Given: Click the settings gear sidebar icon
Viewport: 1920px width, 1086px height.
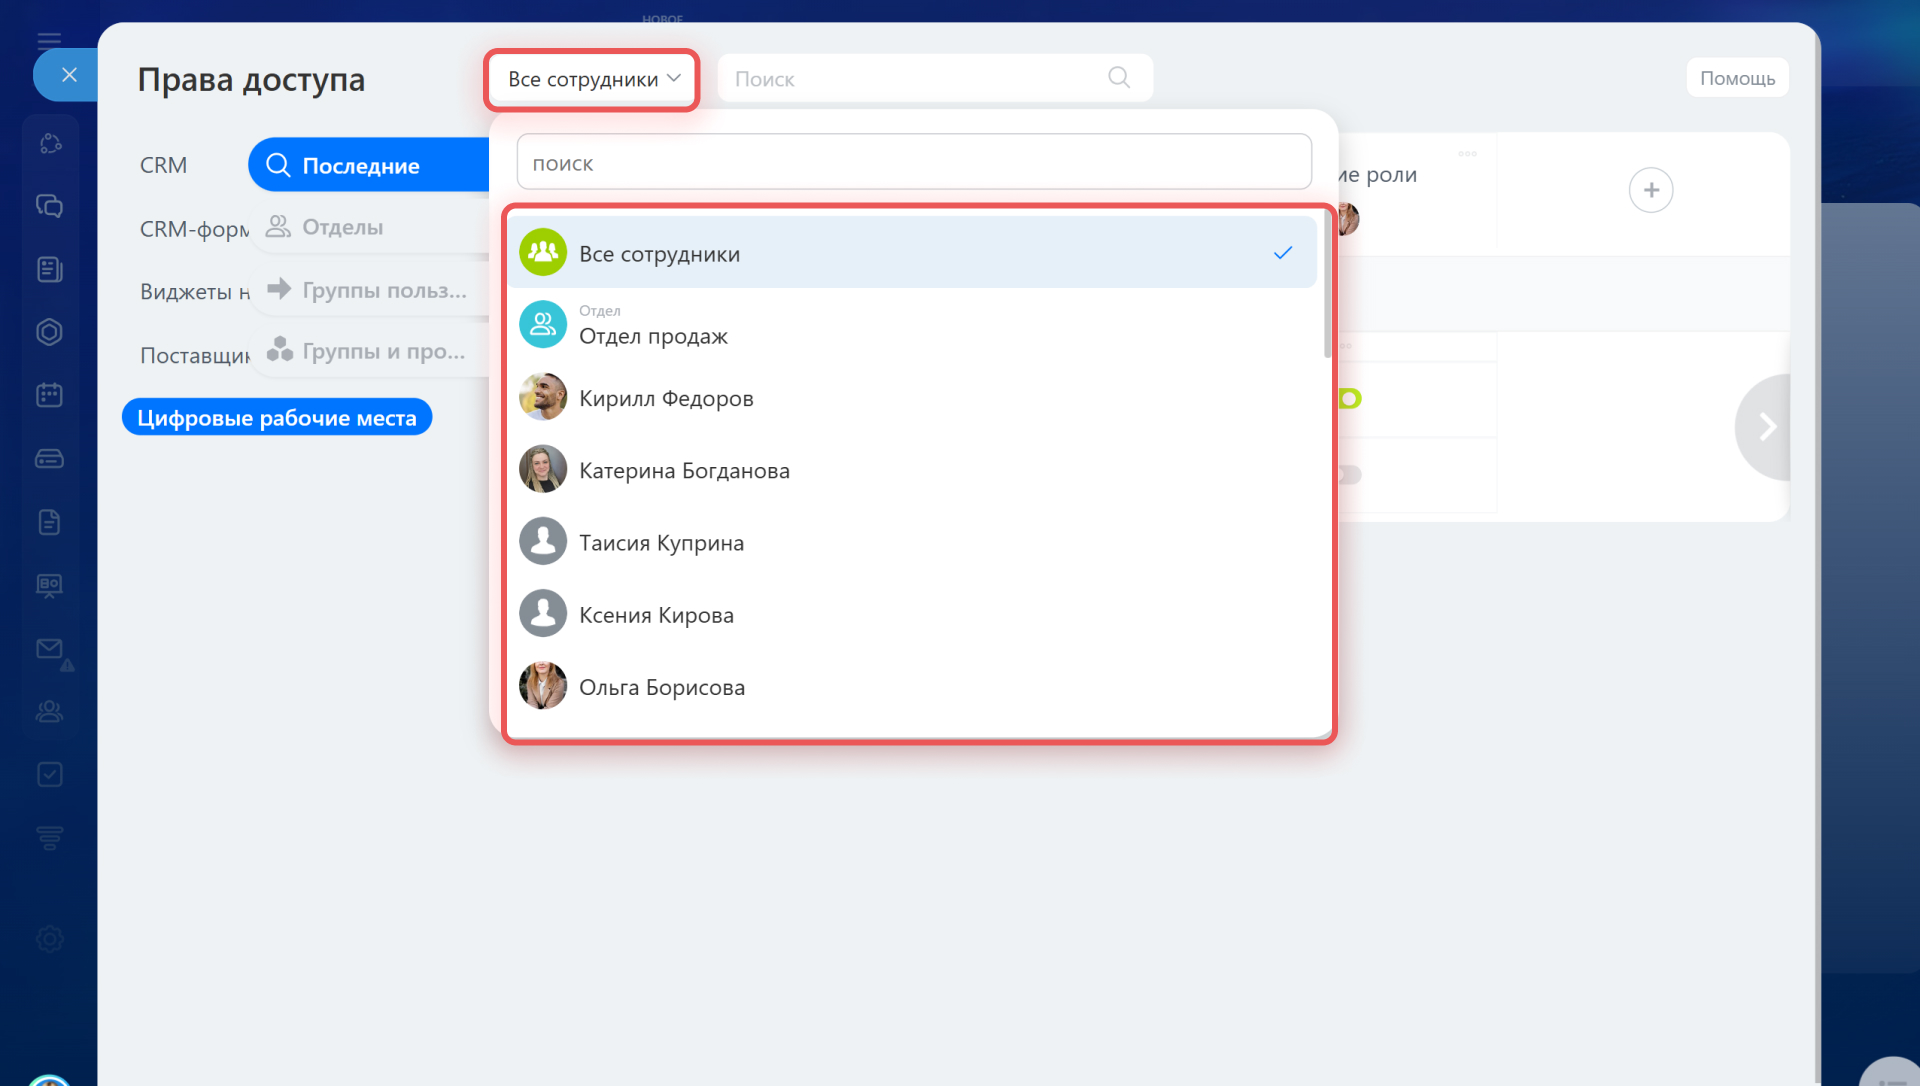Looking at the screenshot, I should pyautogui.click(x=49, y=938).
